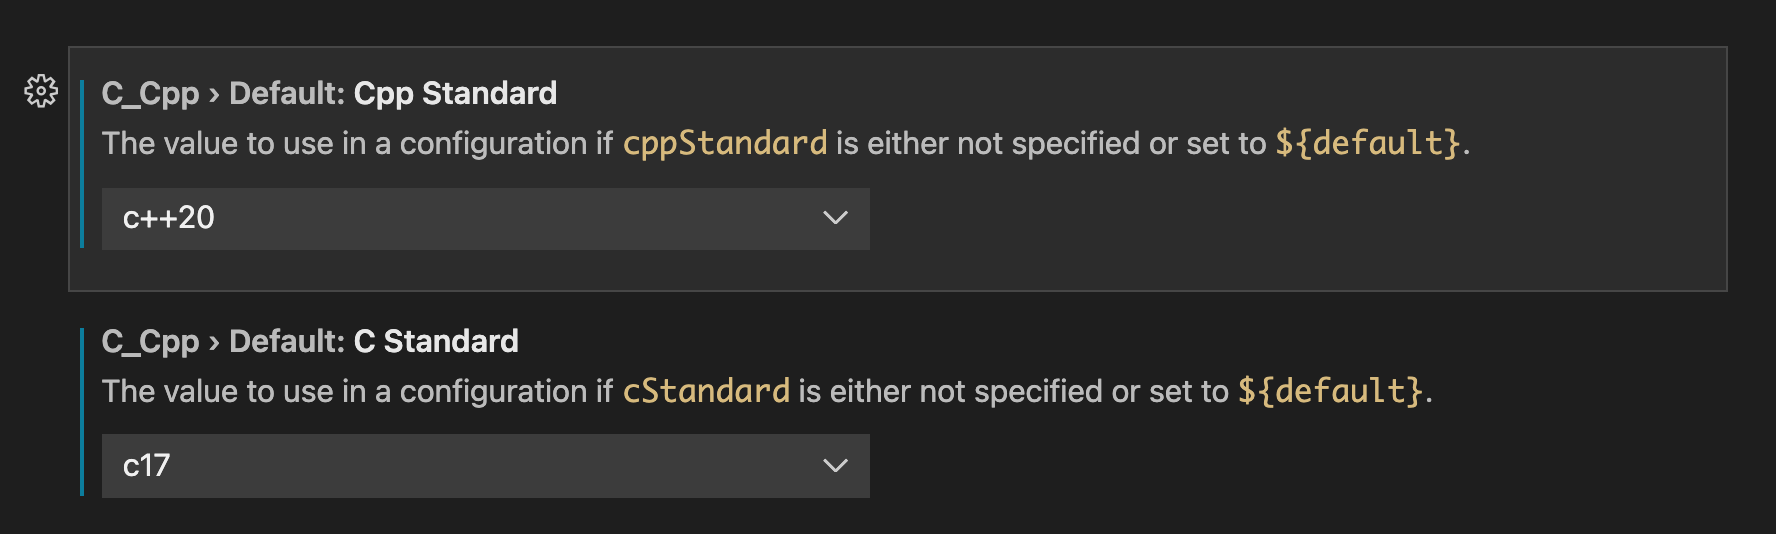Click the C Standard description sentence
1776x534 pixels.
(767, 391)
